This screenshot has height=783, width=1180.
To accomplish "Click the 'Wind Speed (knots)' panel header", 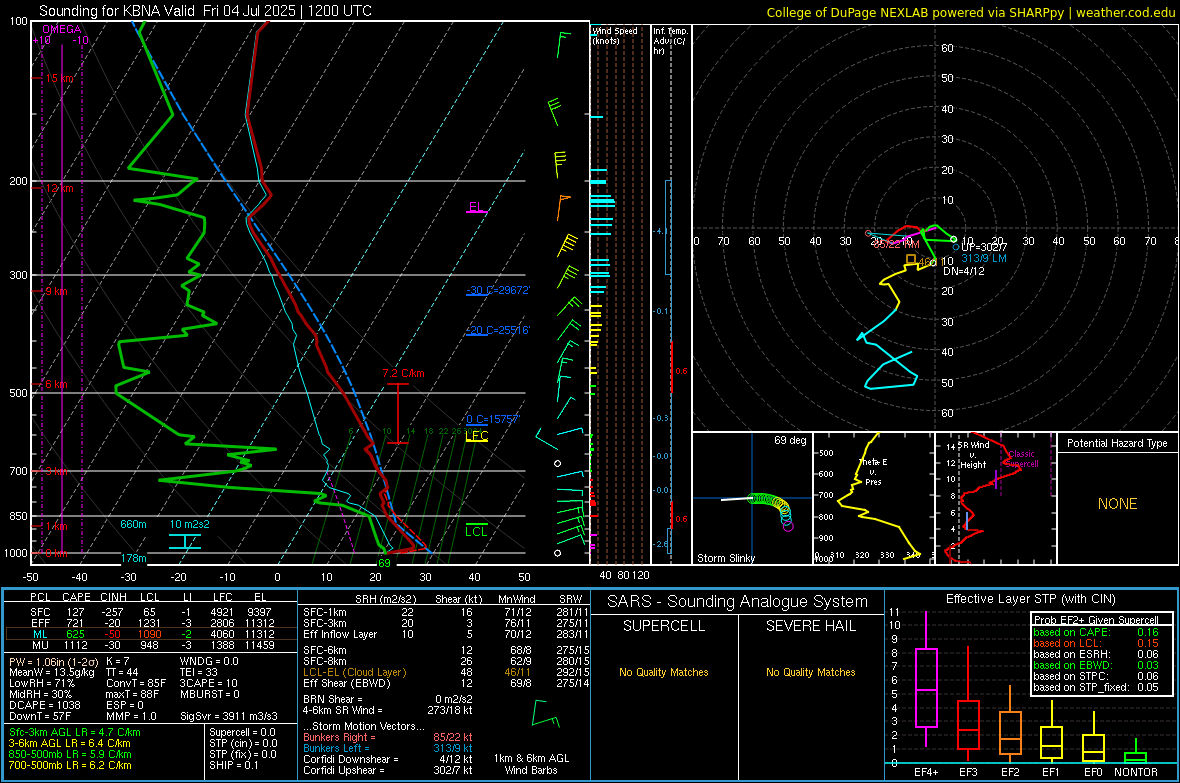I will 615,35.
